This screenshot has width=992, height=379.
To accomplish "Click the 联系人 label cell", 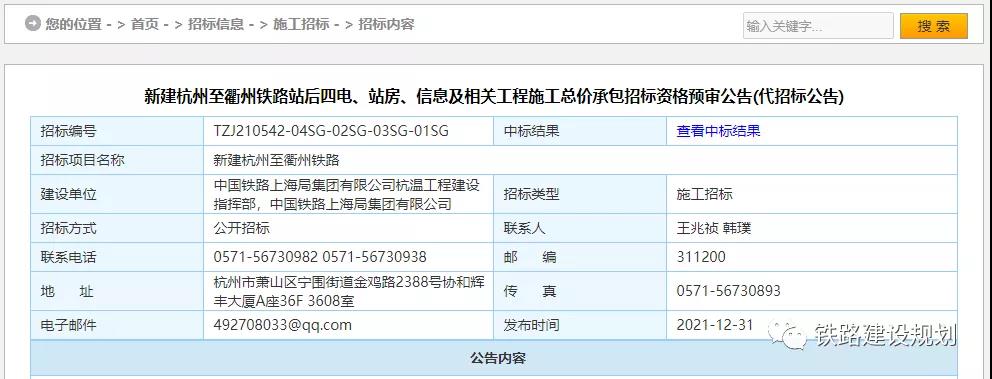I will tap(580, 228).
